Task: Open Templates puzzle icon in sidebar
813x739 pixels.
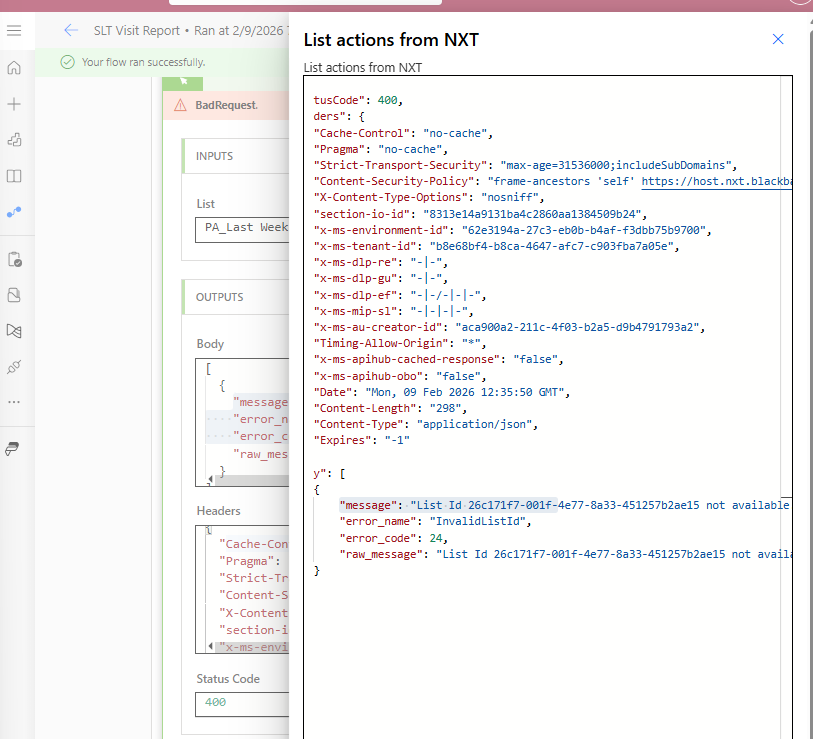Action: 14,140
